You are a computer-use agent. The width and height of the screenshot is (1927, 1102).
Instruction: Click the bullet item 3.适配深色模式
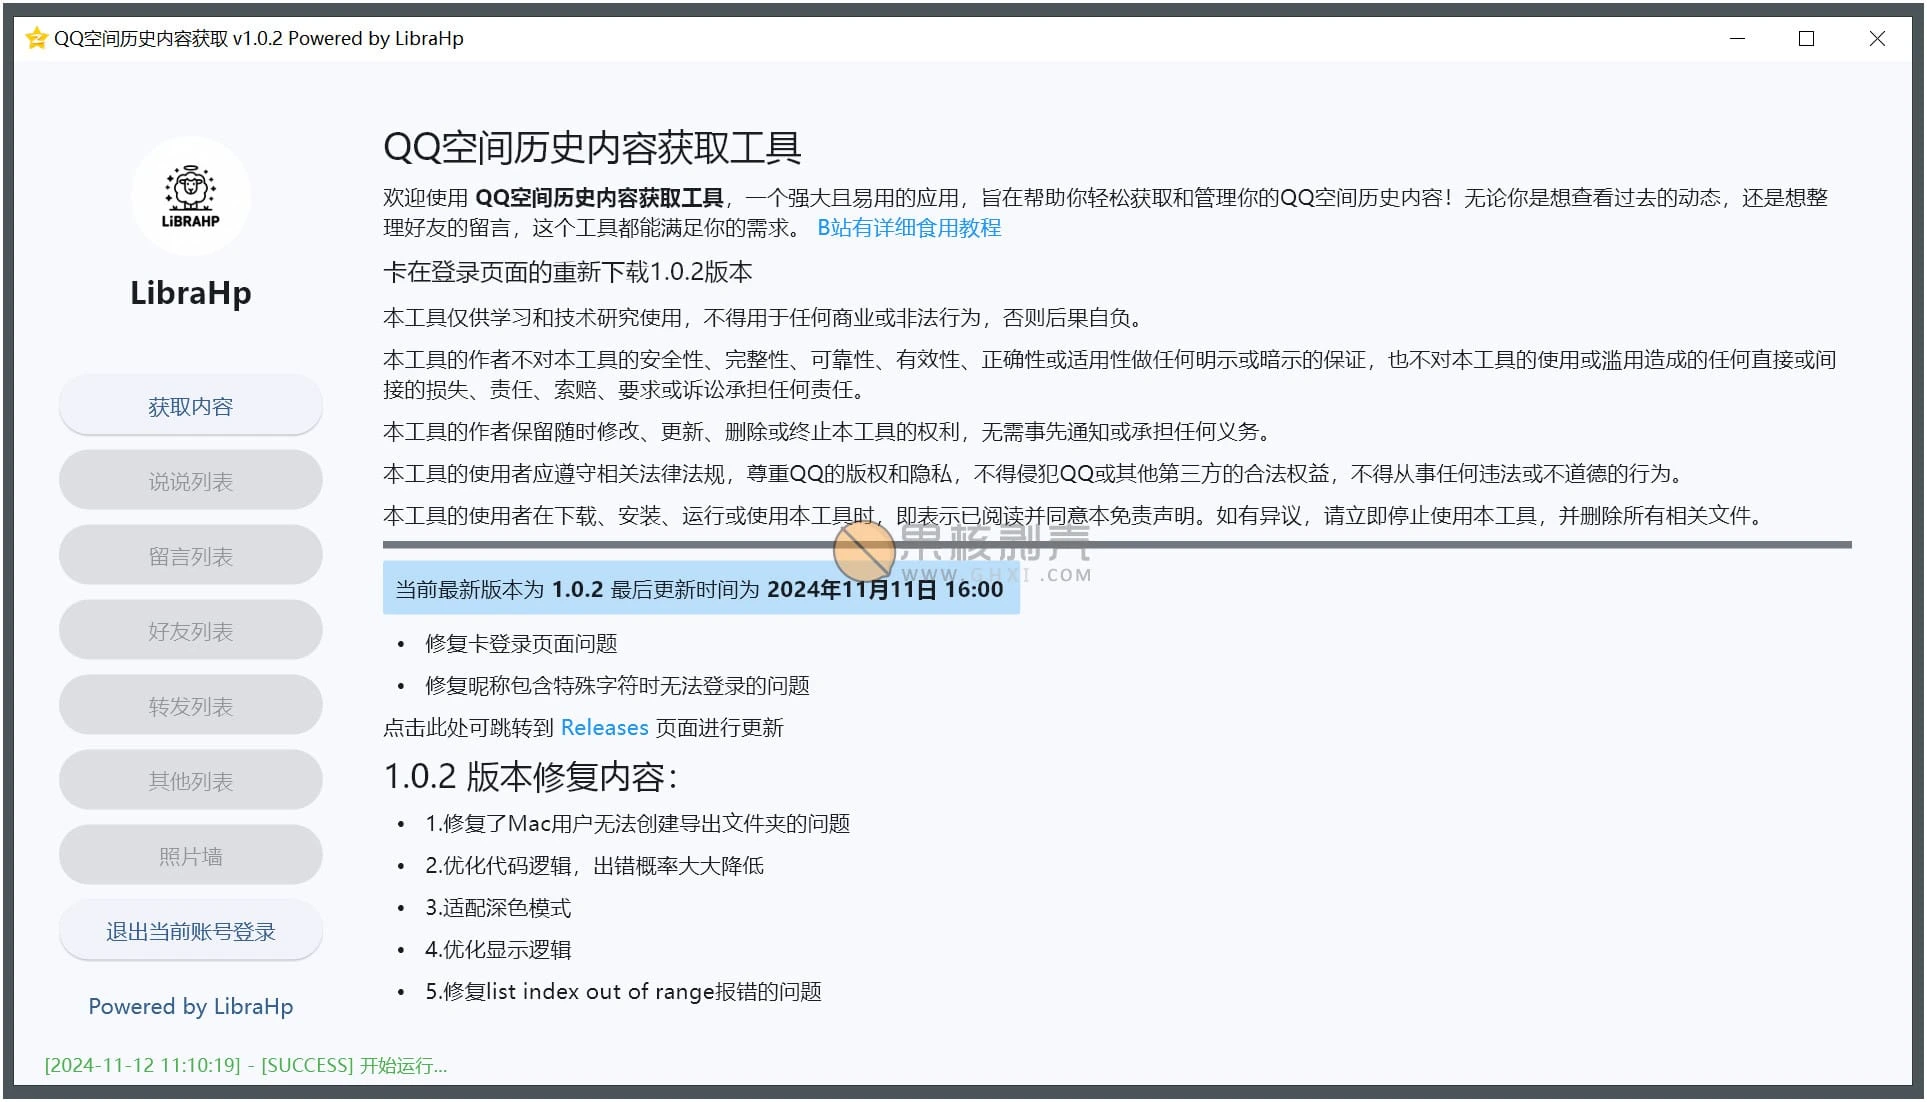pyautogui.click(x=497, y=908)
